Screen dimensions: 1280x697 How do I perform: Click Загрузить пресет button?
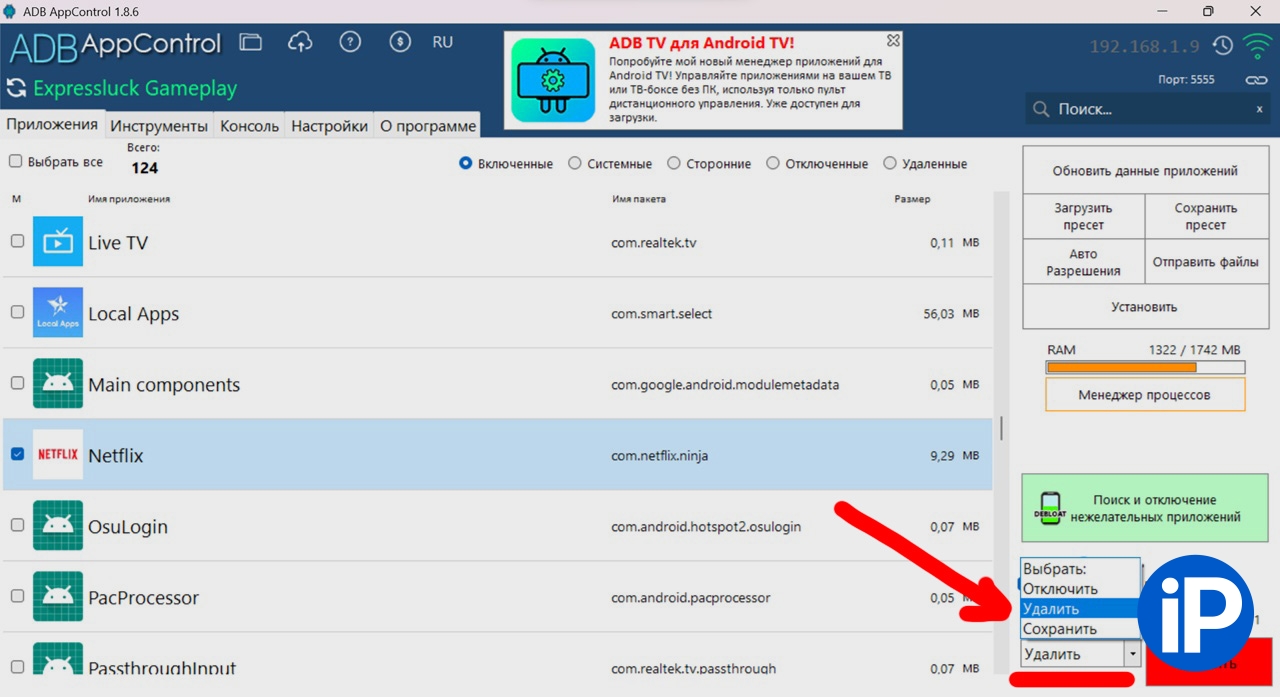click(x=1083, y=216)
